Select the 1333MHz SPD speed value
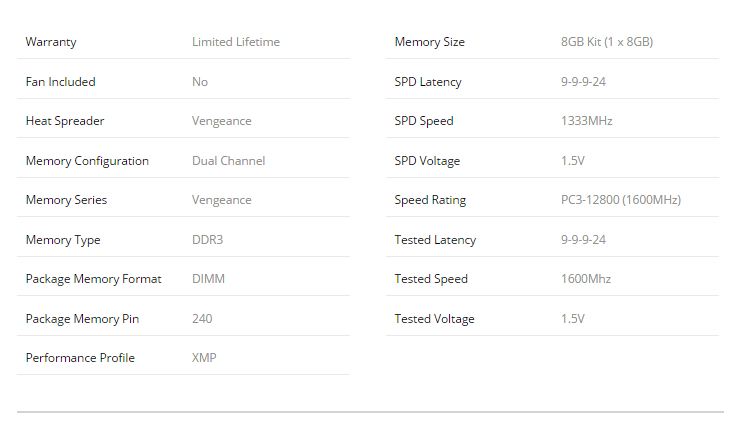 click(587, 121)
